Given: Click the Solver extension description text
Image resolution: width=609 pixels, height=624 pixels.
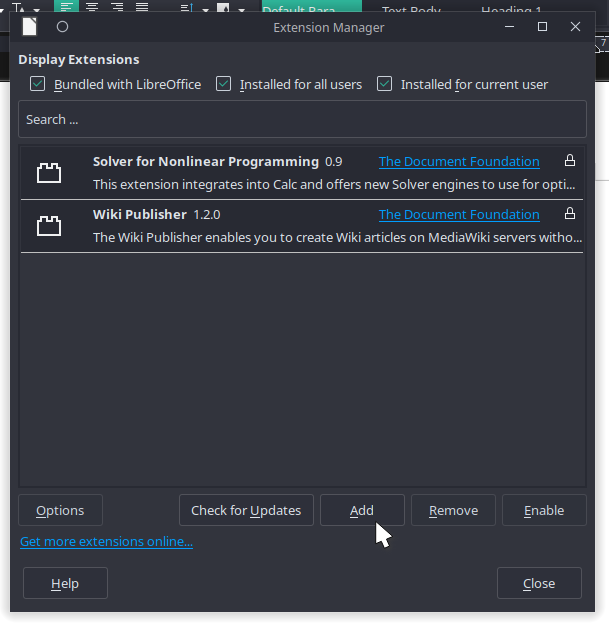Looking at the screenshot, I should 334,185.
